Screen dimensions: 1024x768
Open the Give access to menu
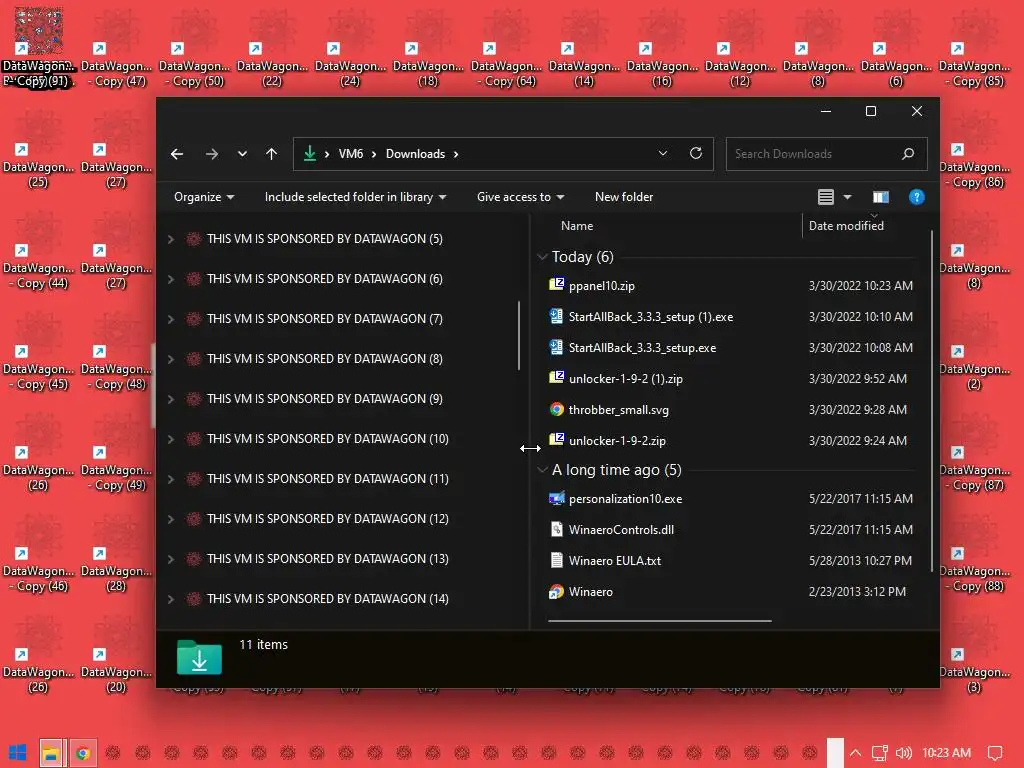520,197
